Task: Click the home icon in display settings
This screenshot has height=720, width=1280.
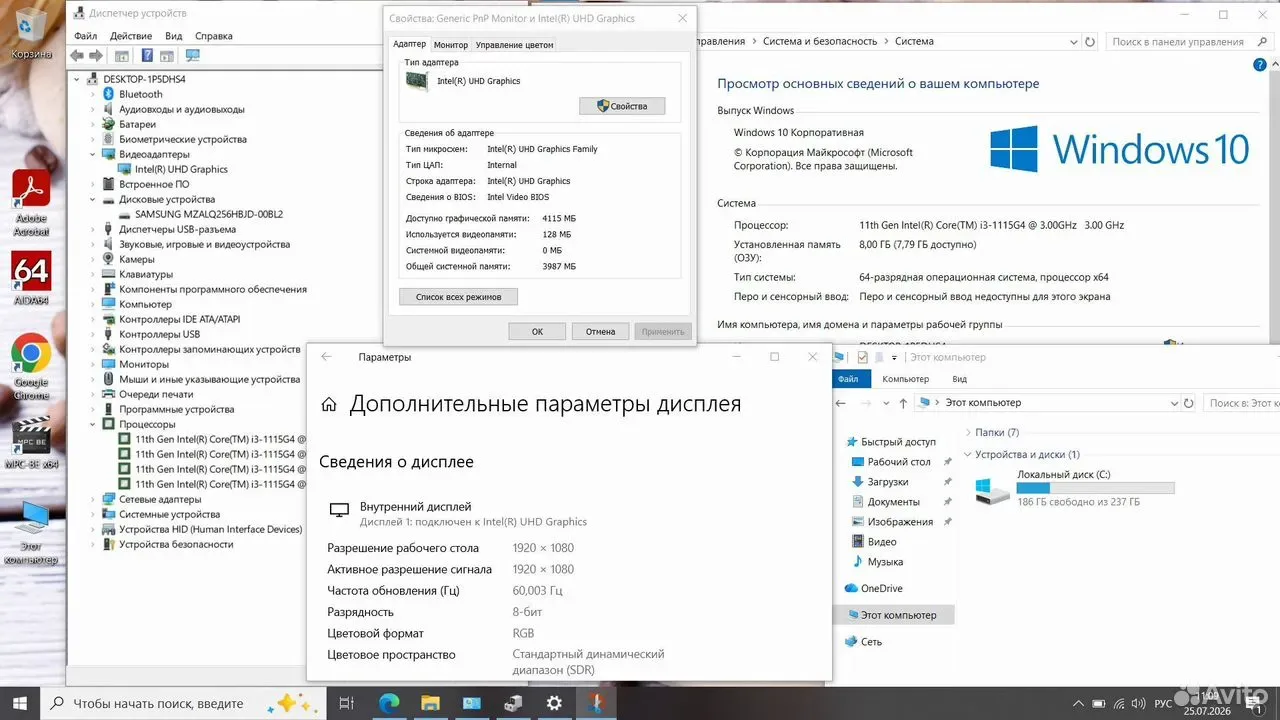Action: [328, 405]
